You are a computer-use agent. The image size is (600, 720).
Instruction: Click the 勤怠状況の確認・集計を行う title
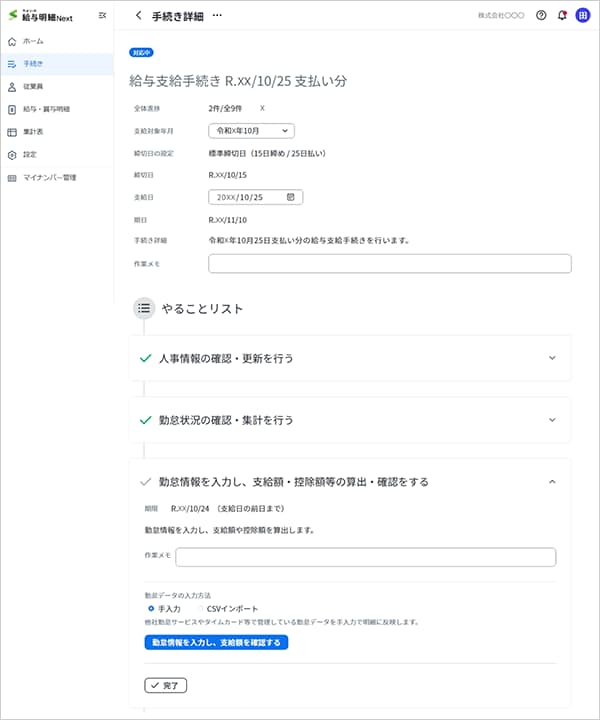226,420
